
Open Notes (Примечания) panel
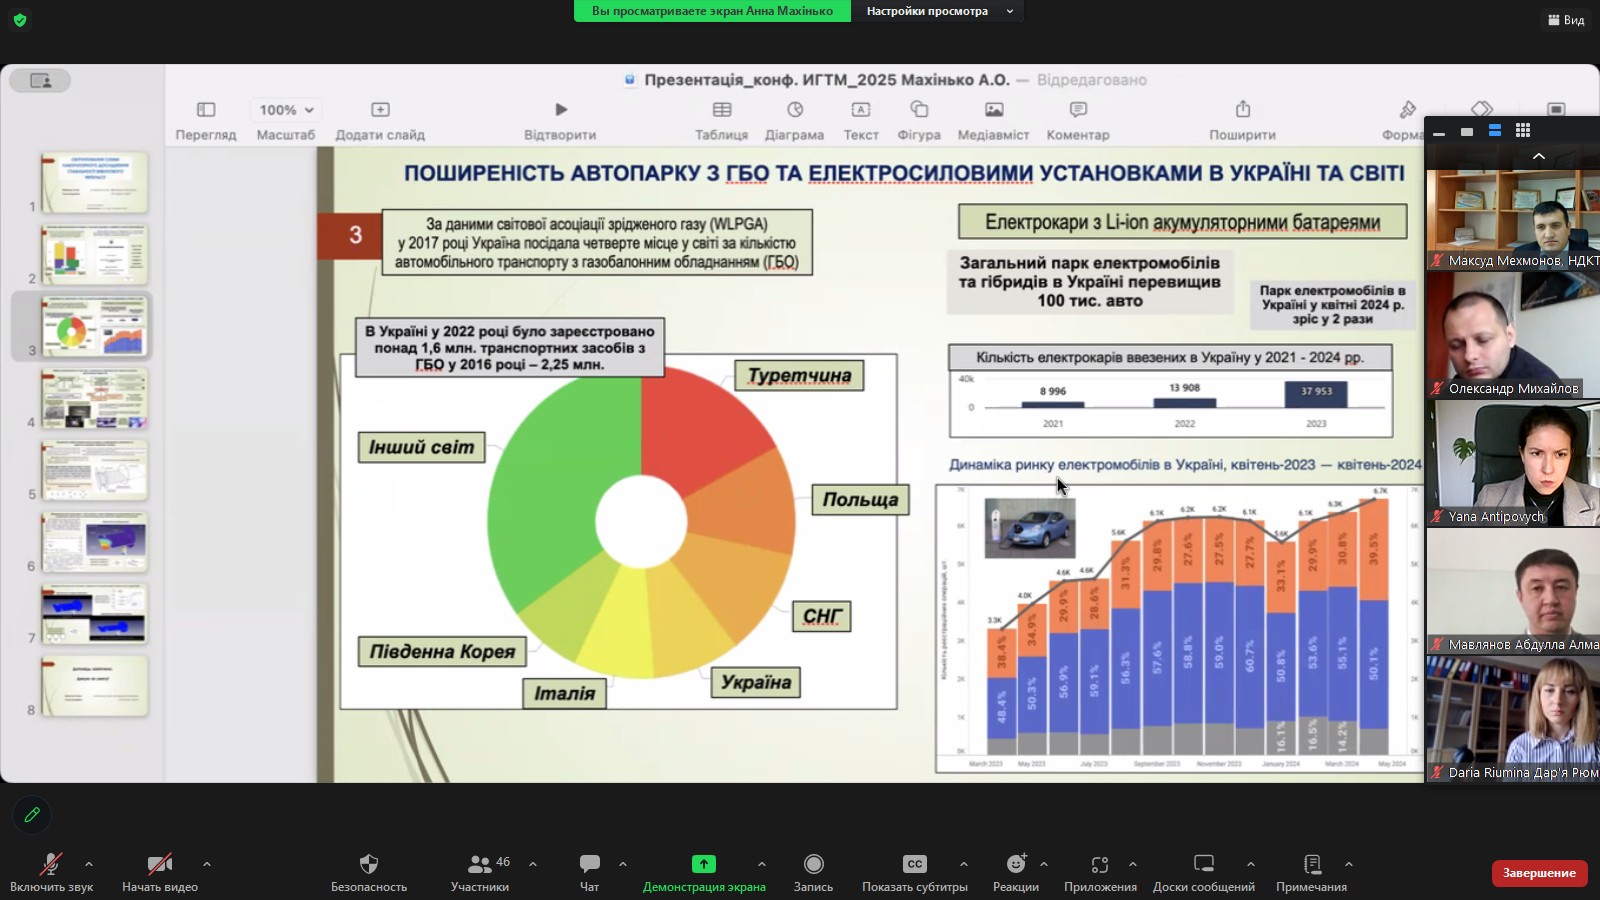pos(1311,865)
